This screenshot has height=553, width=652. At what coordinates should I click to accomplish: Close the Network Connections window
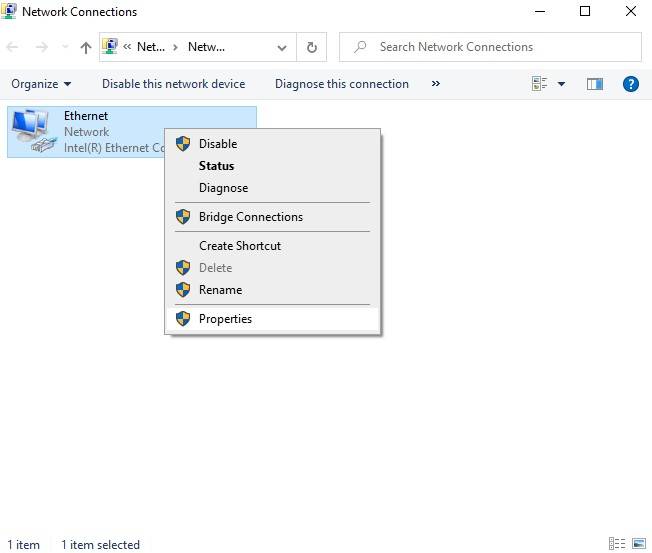[x=631, y=11]
